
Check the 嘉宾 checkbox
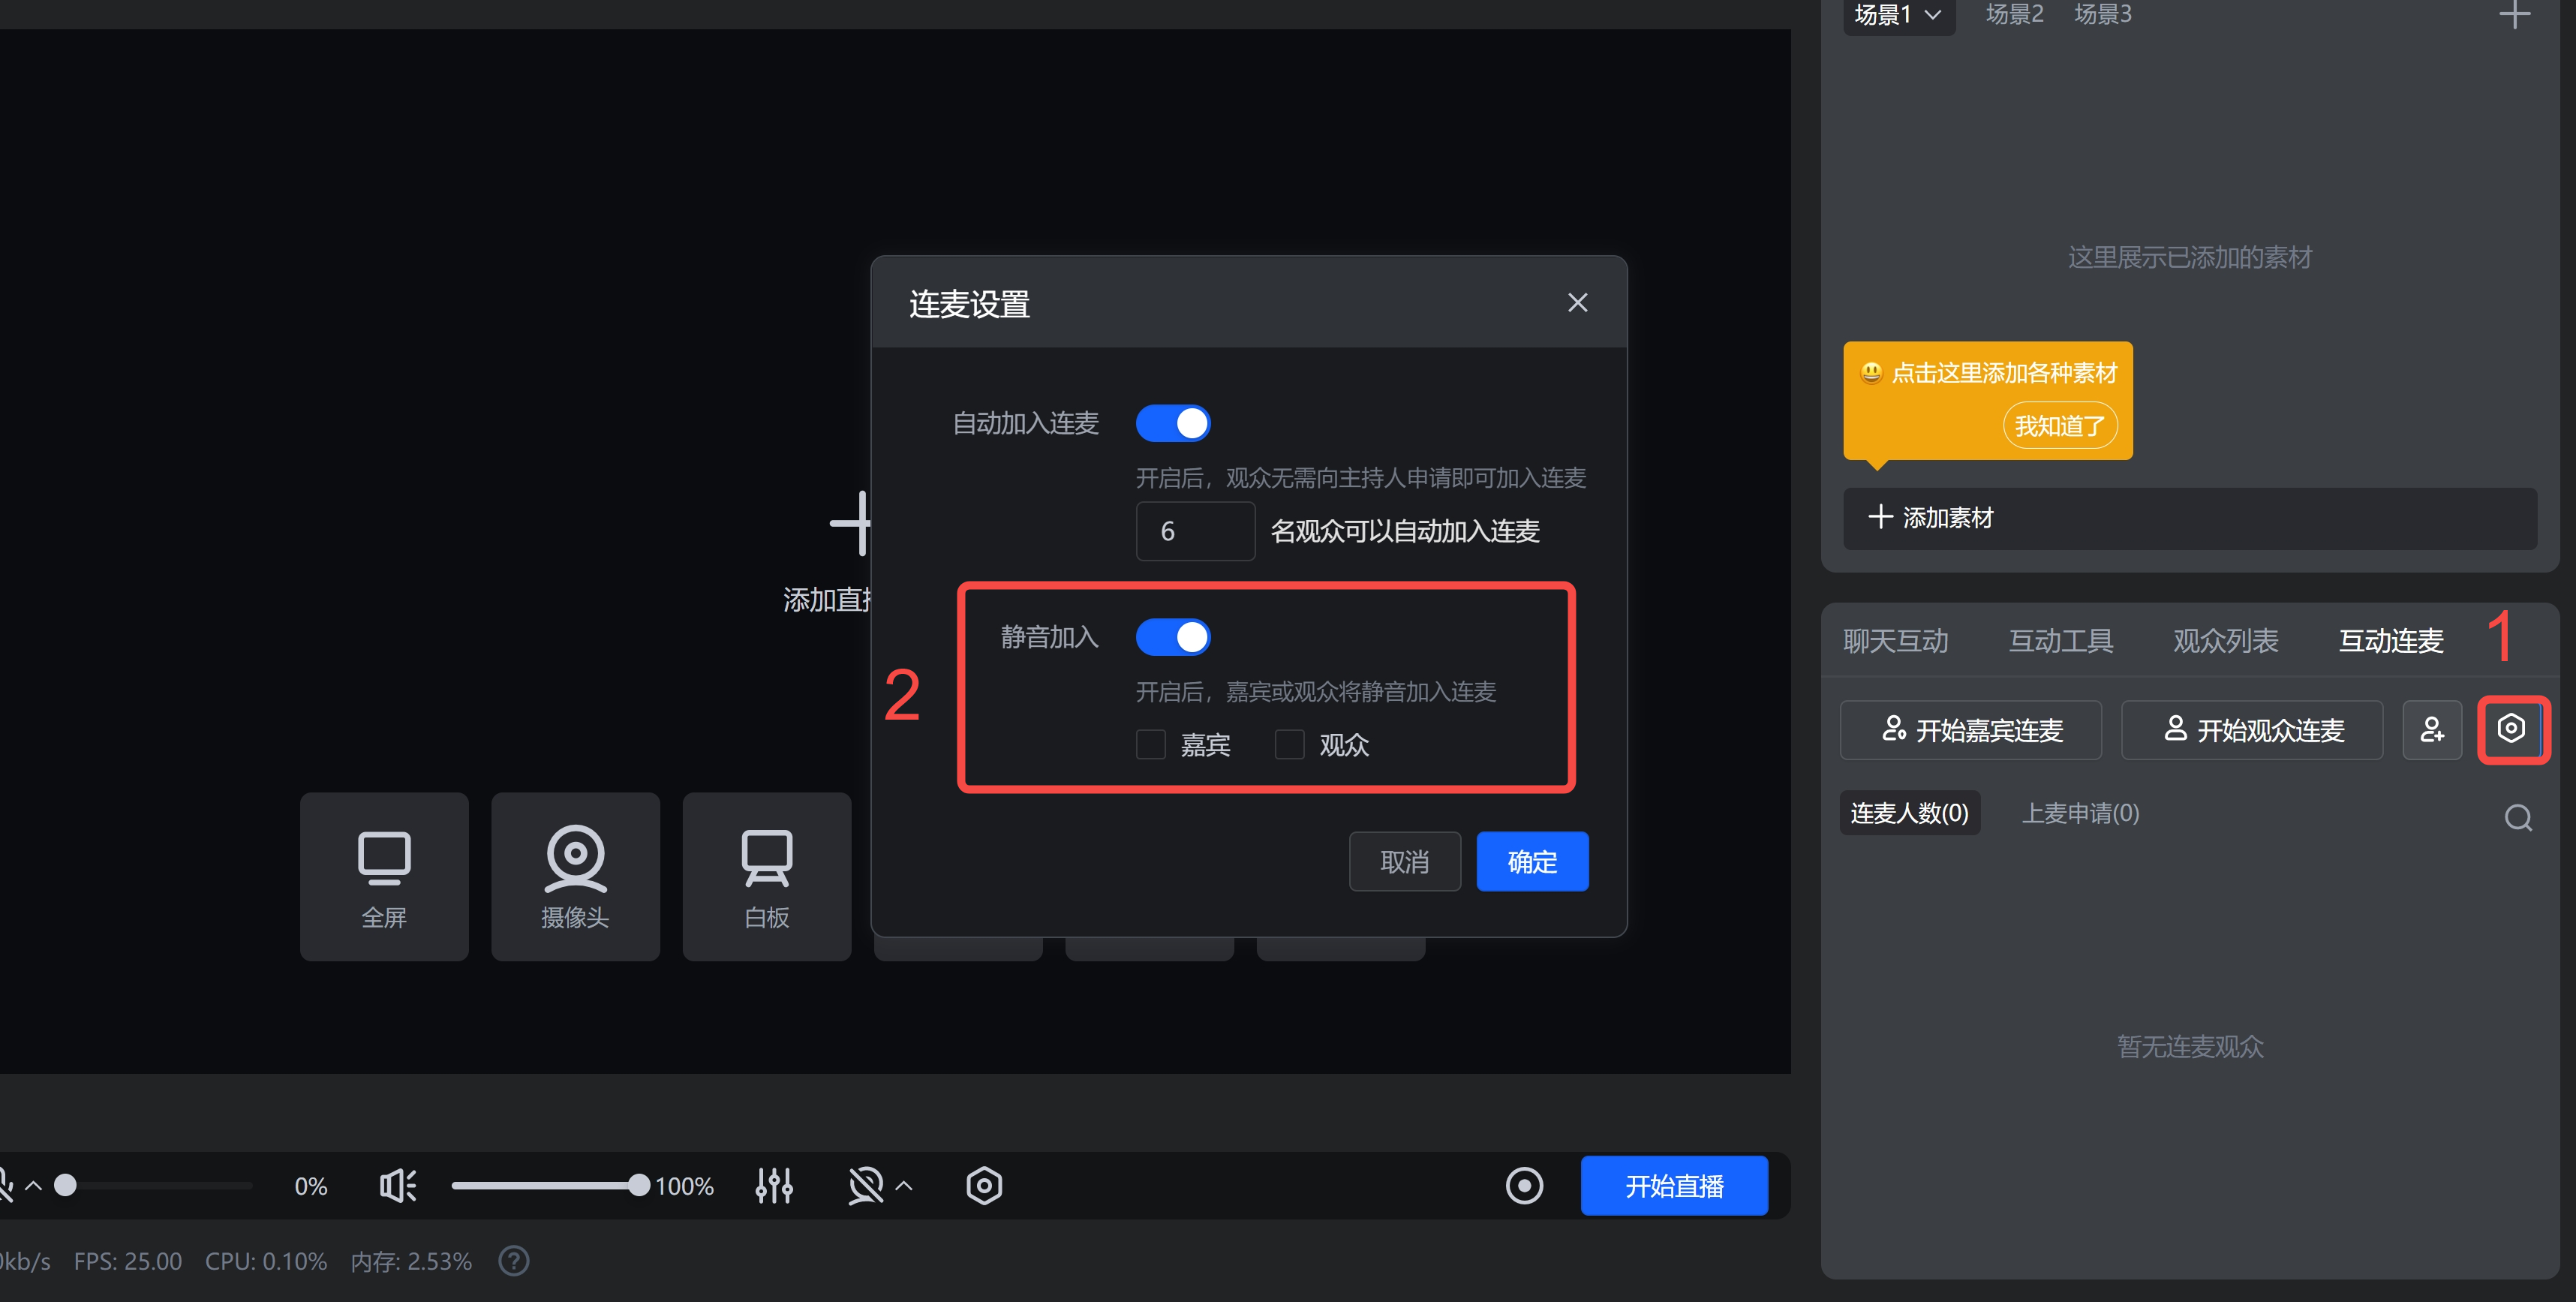click(x=1151, y=744)
